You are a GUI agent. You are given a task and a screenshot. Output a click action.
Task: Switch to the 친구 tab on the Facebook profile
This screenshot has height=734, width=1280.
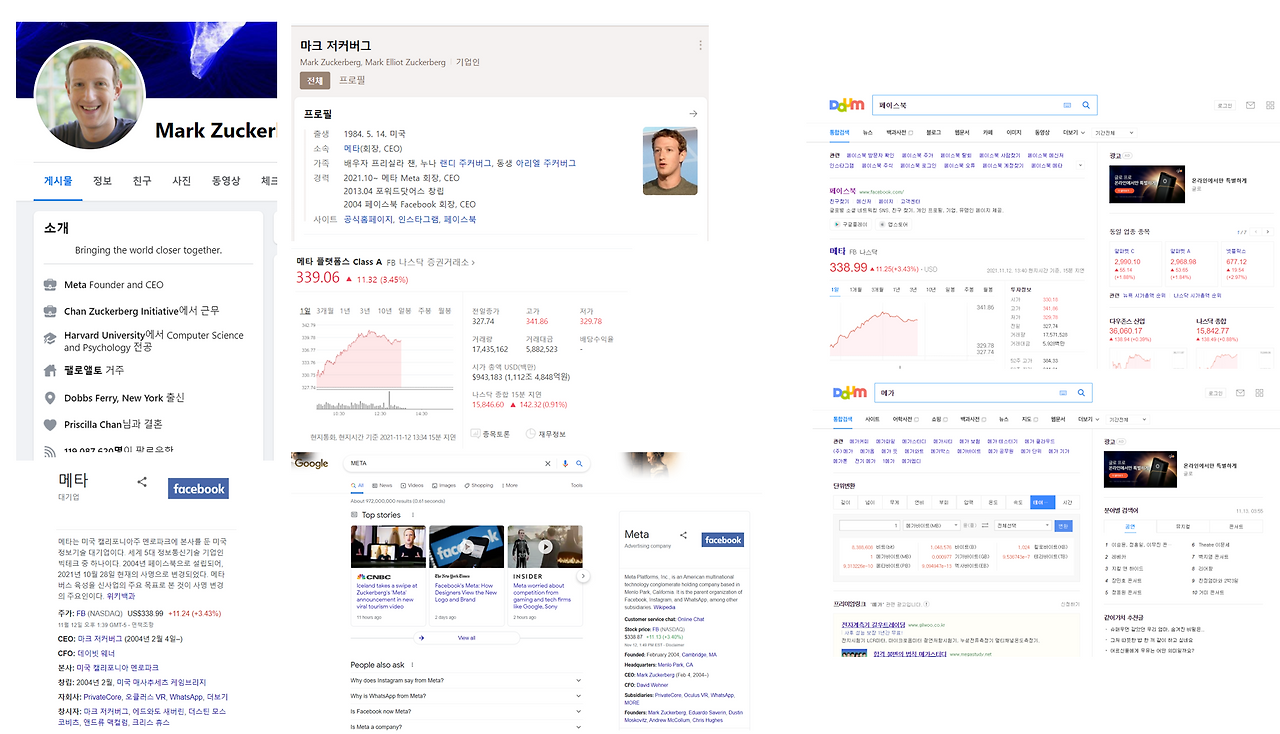coord(142,181)
